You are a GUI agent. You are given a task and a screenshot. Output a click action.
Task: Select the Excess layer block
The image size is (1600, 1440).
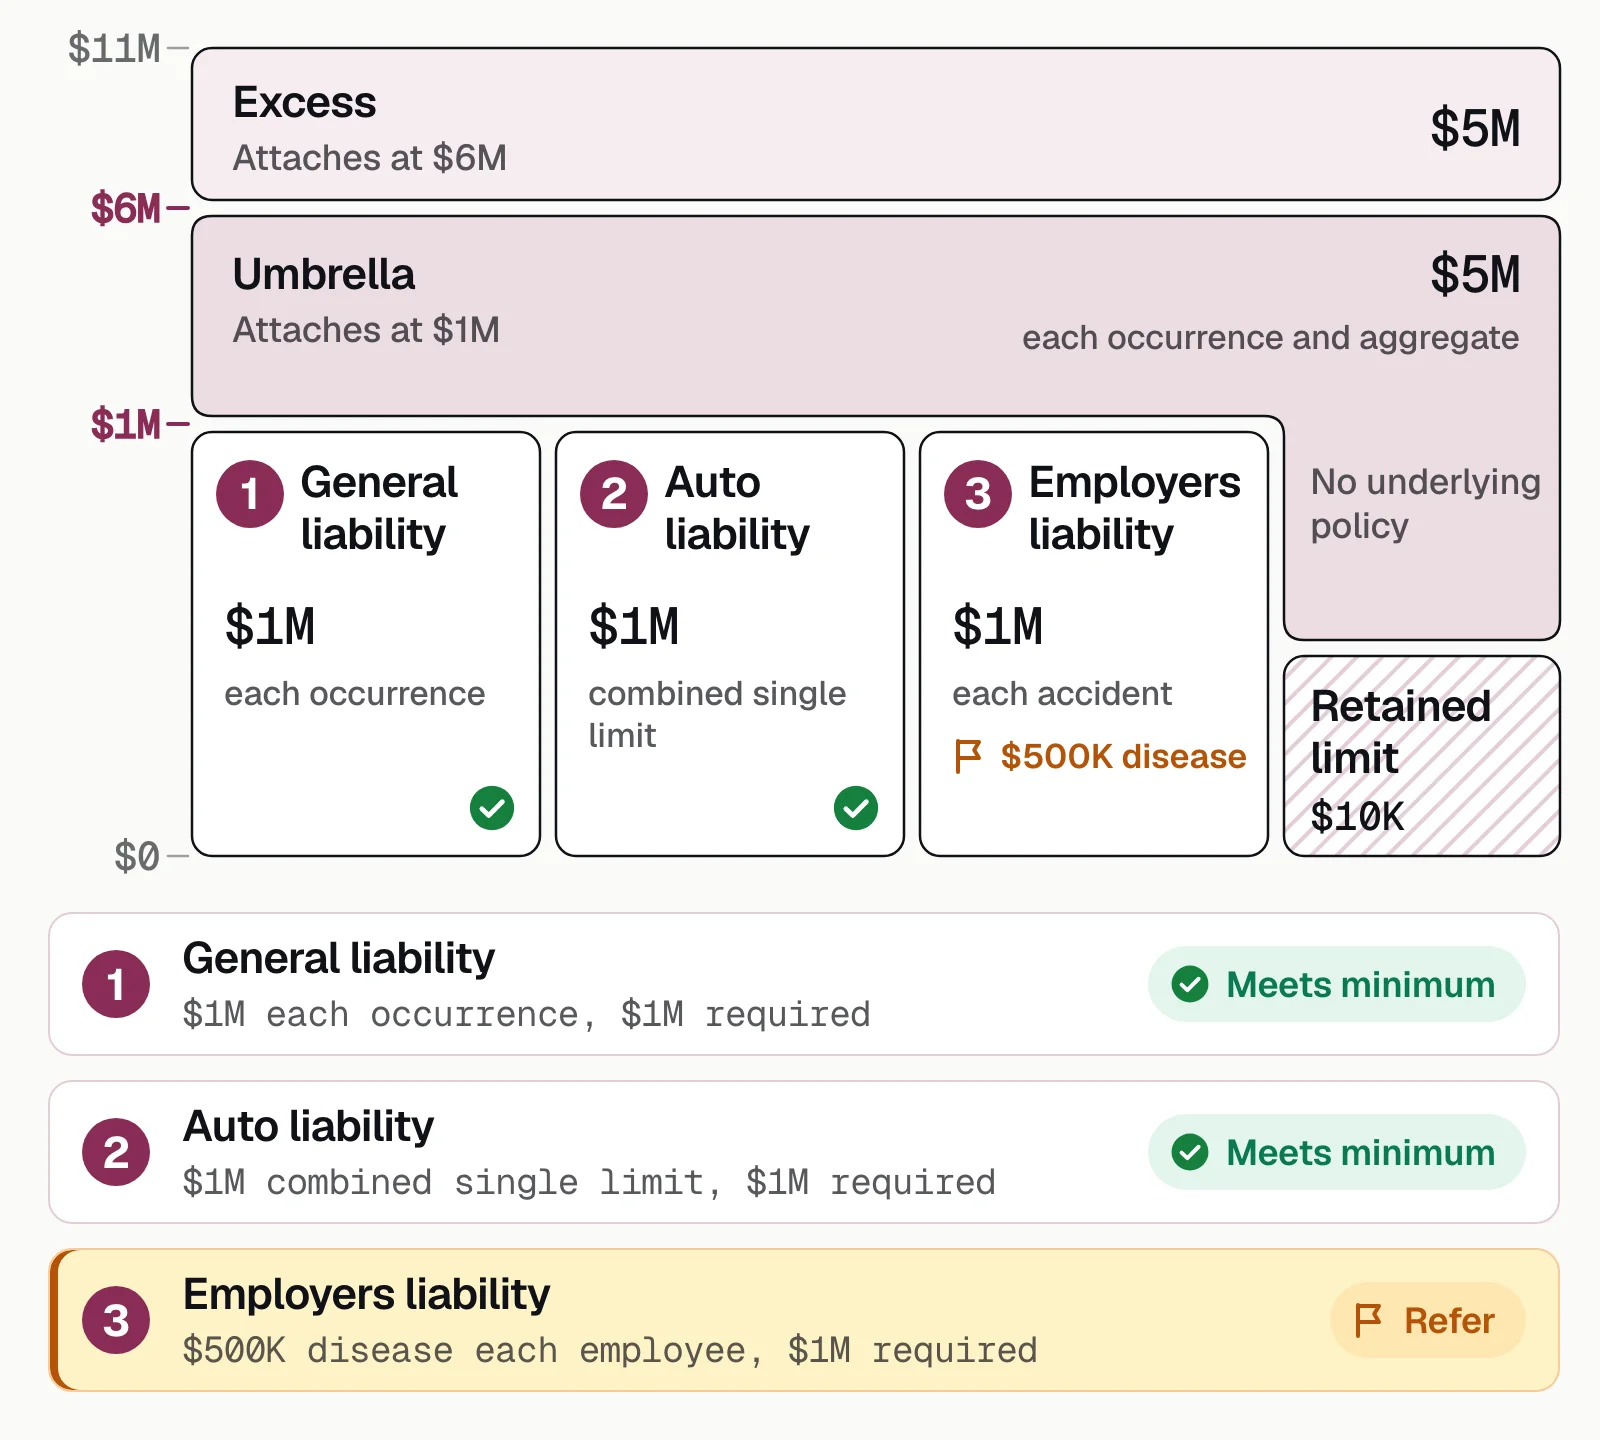click(876, 124)
